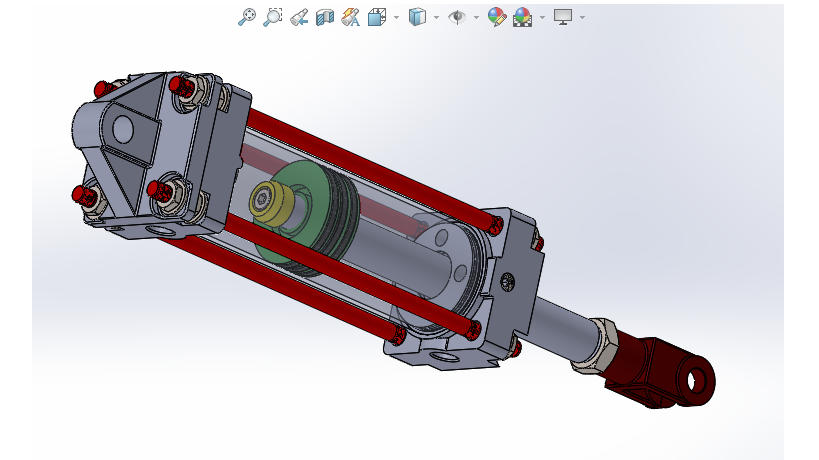Toggle Hide/Show Items eye icon
The image size is (819, 460).
[457, 17]
